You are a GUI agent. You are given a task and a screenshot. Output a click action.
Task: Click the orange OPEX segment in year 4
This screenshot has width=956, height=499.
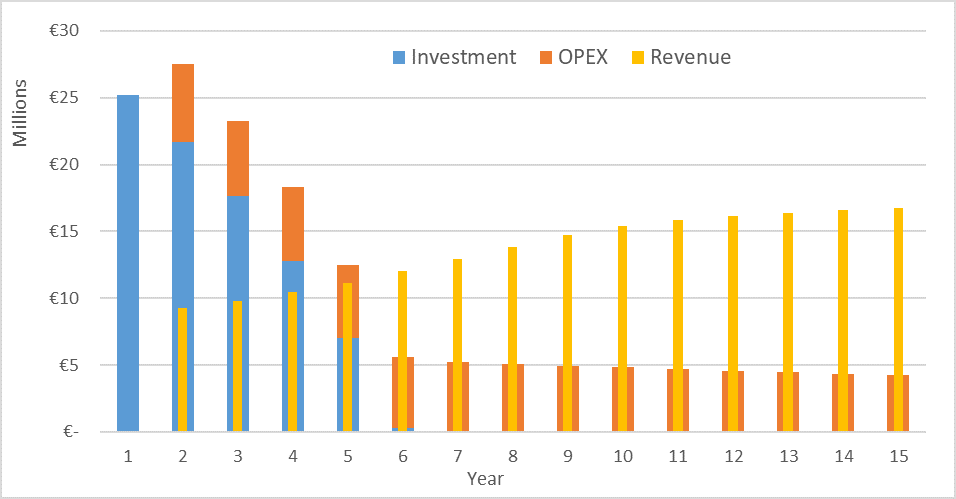pos(293,224)
